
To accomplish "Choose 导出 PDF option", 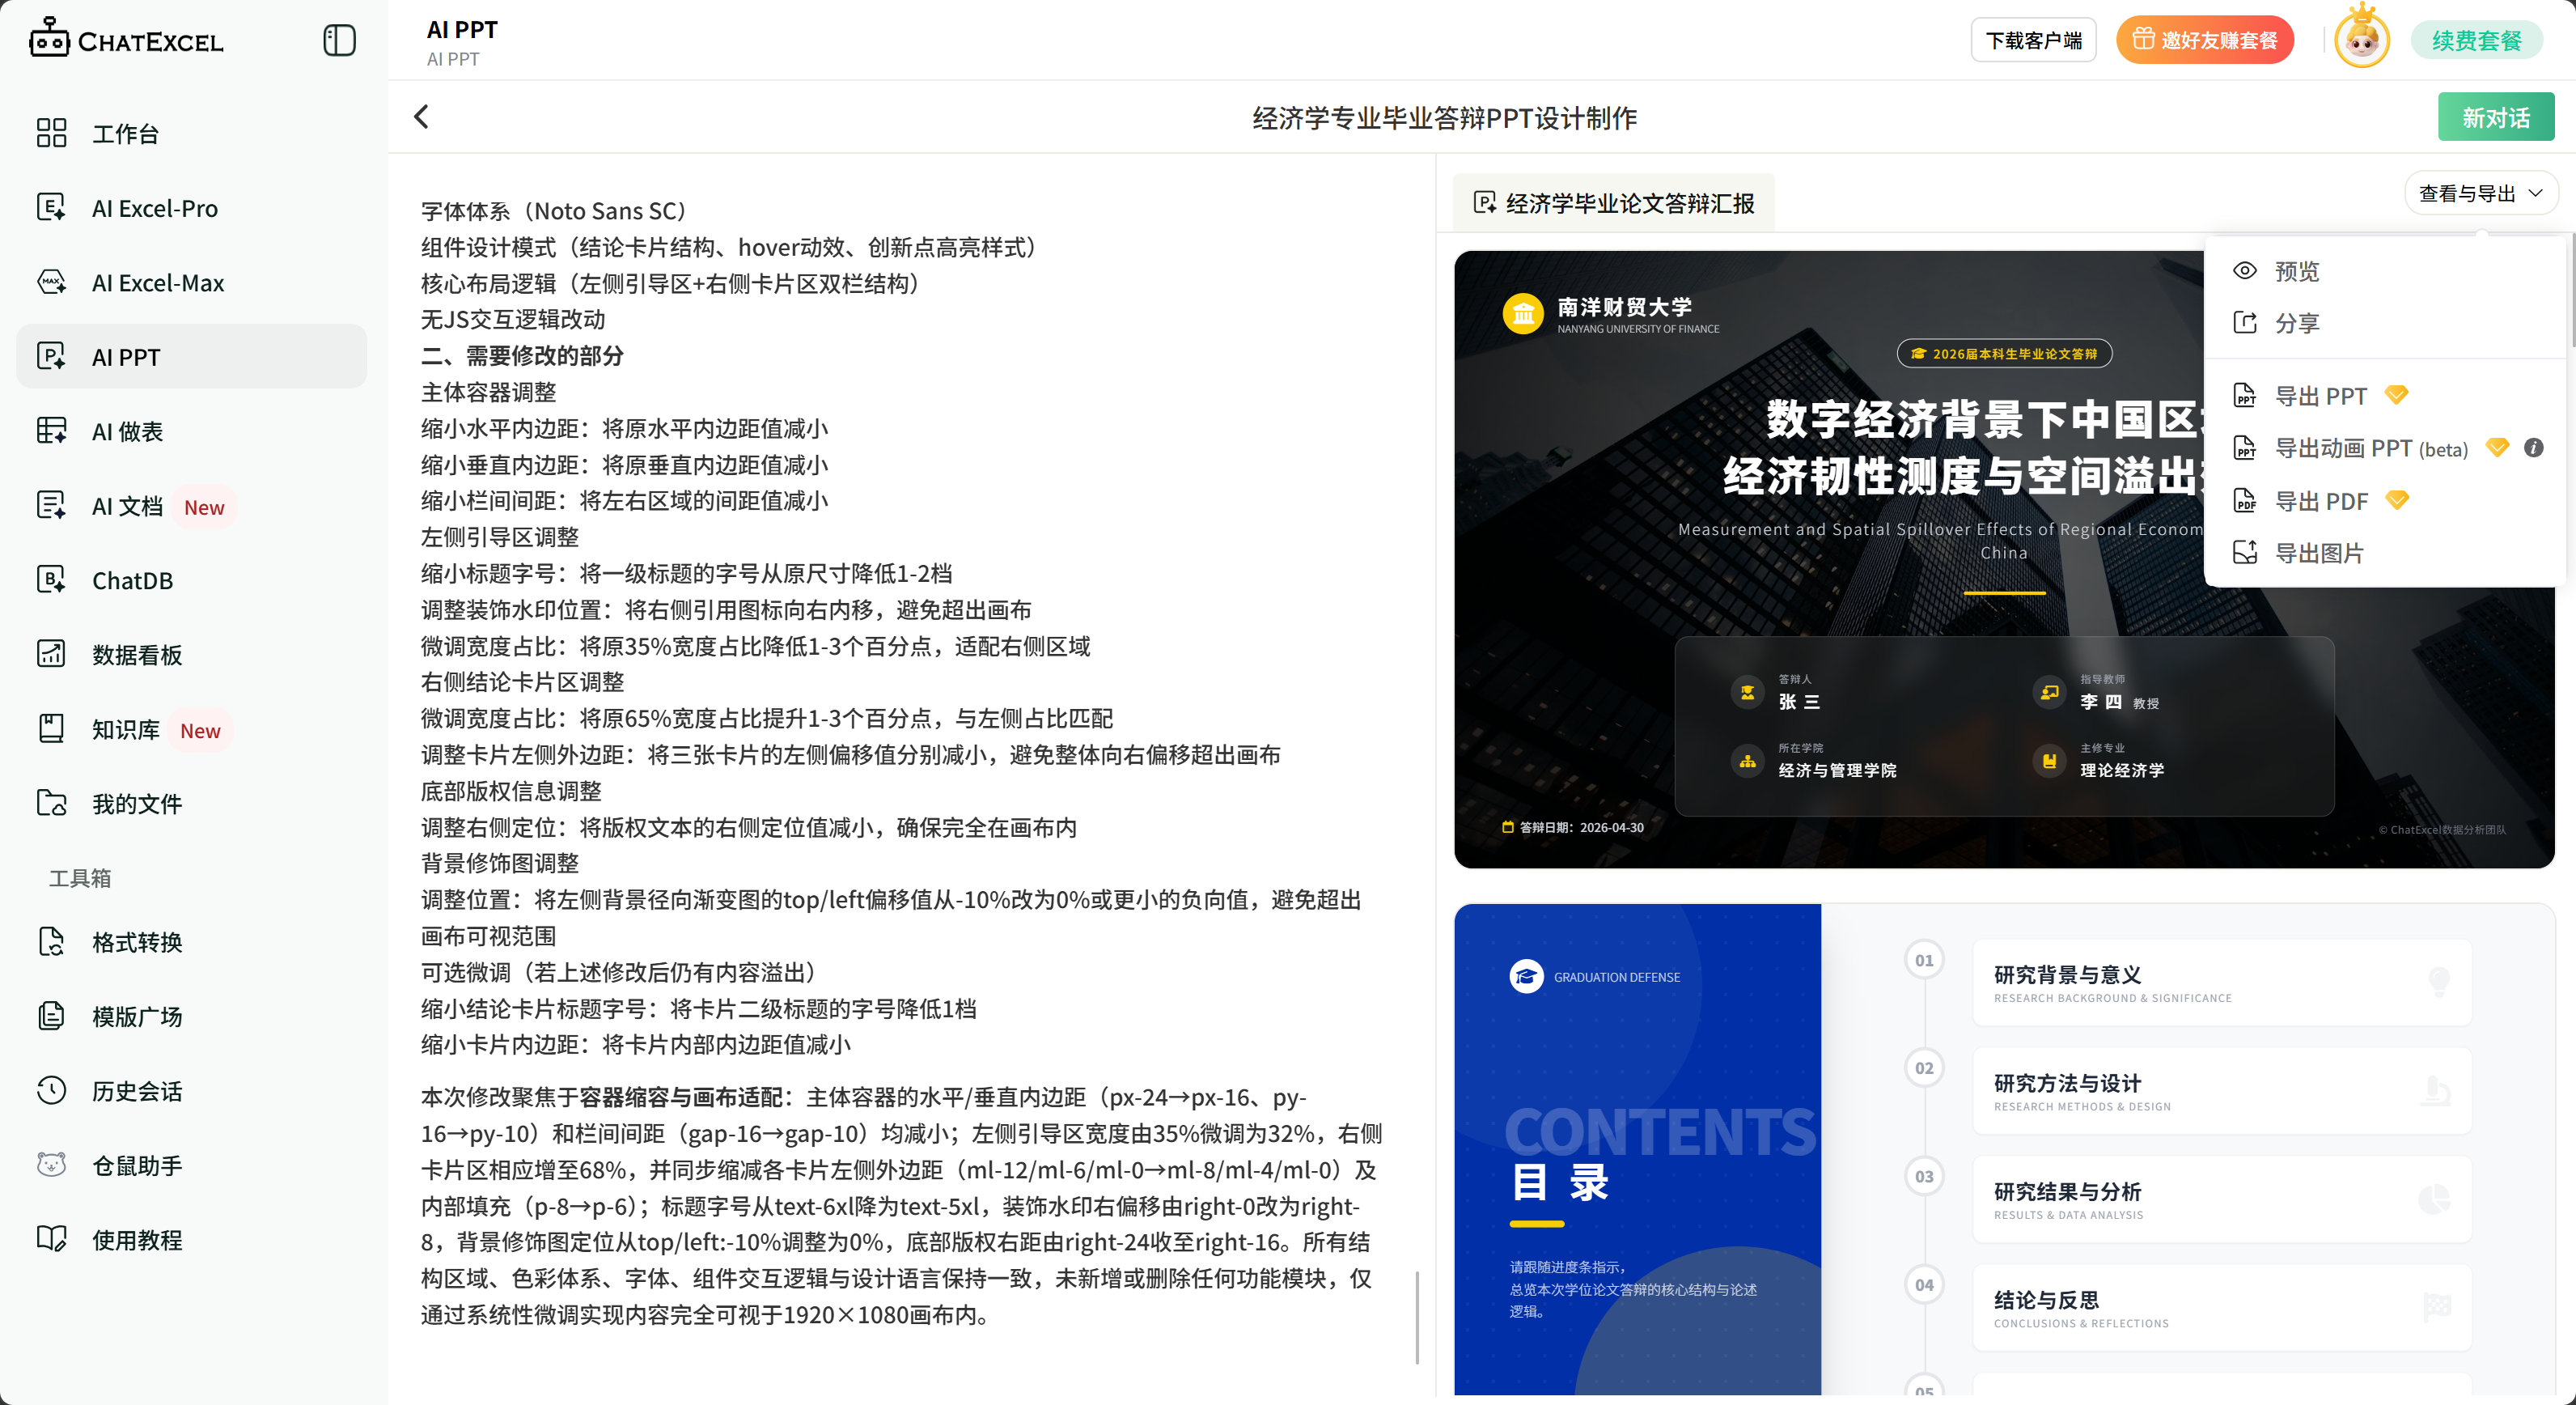I will coord(2384,501).
